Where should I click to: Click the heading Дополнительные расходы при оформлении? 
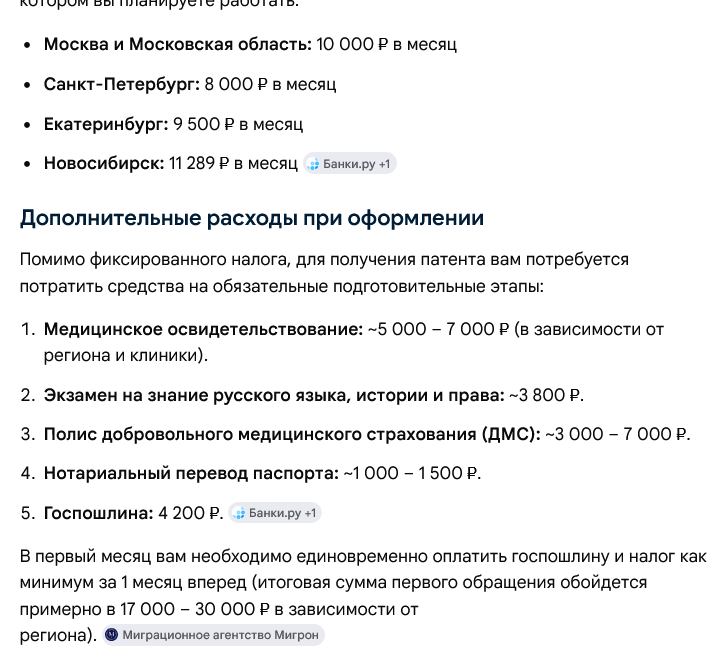pyautogui.click(x=252, y=218)
